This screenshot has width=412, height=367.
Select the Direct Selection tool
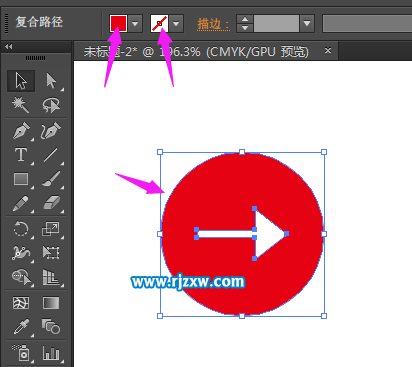point(51,81)
